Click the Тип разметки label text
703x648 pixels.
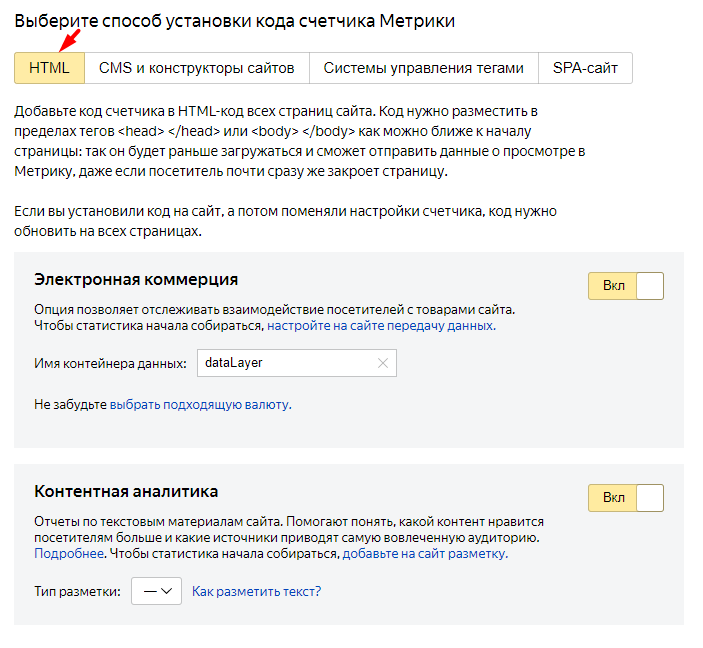pos(77,591)
